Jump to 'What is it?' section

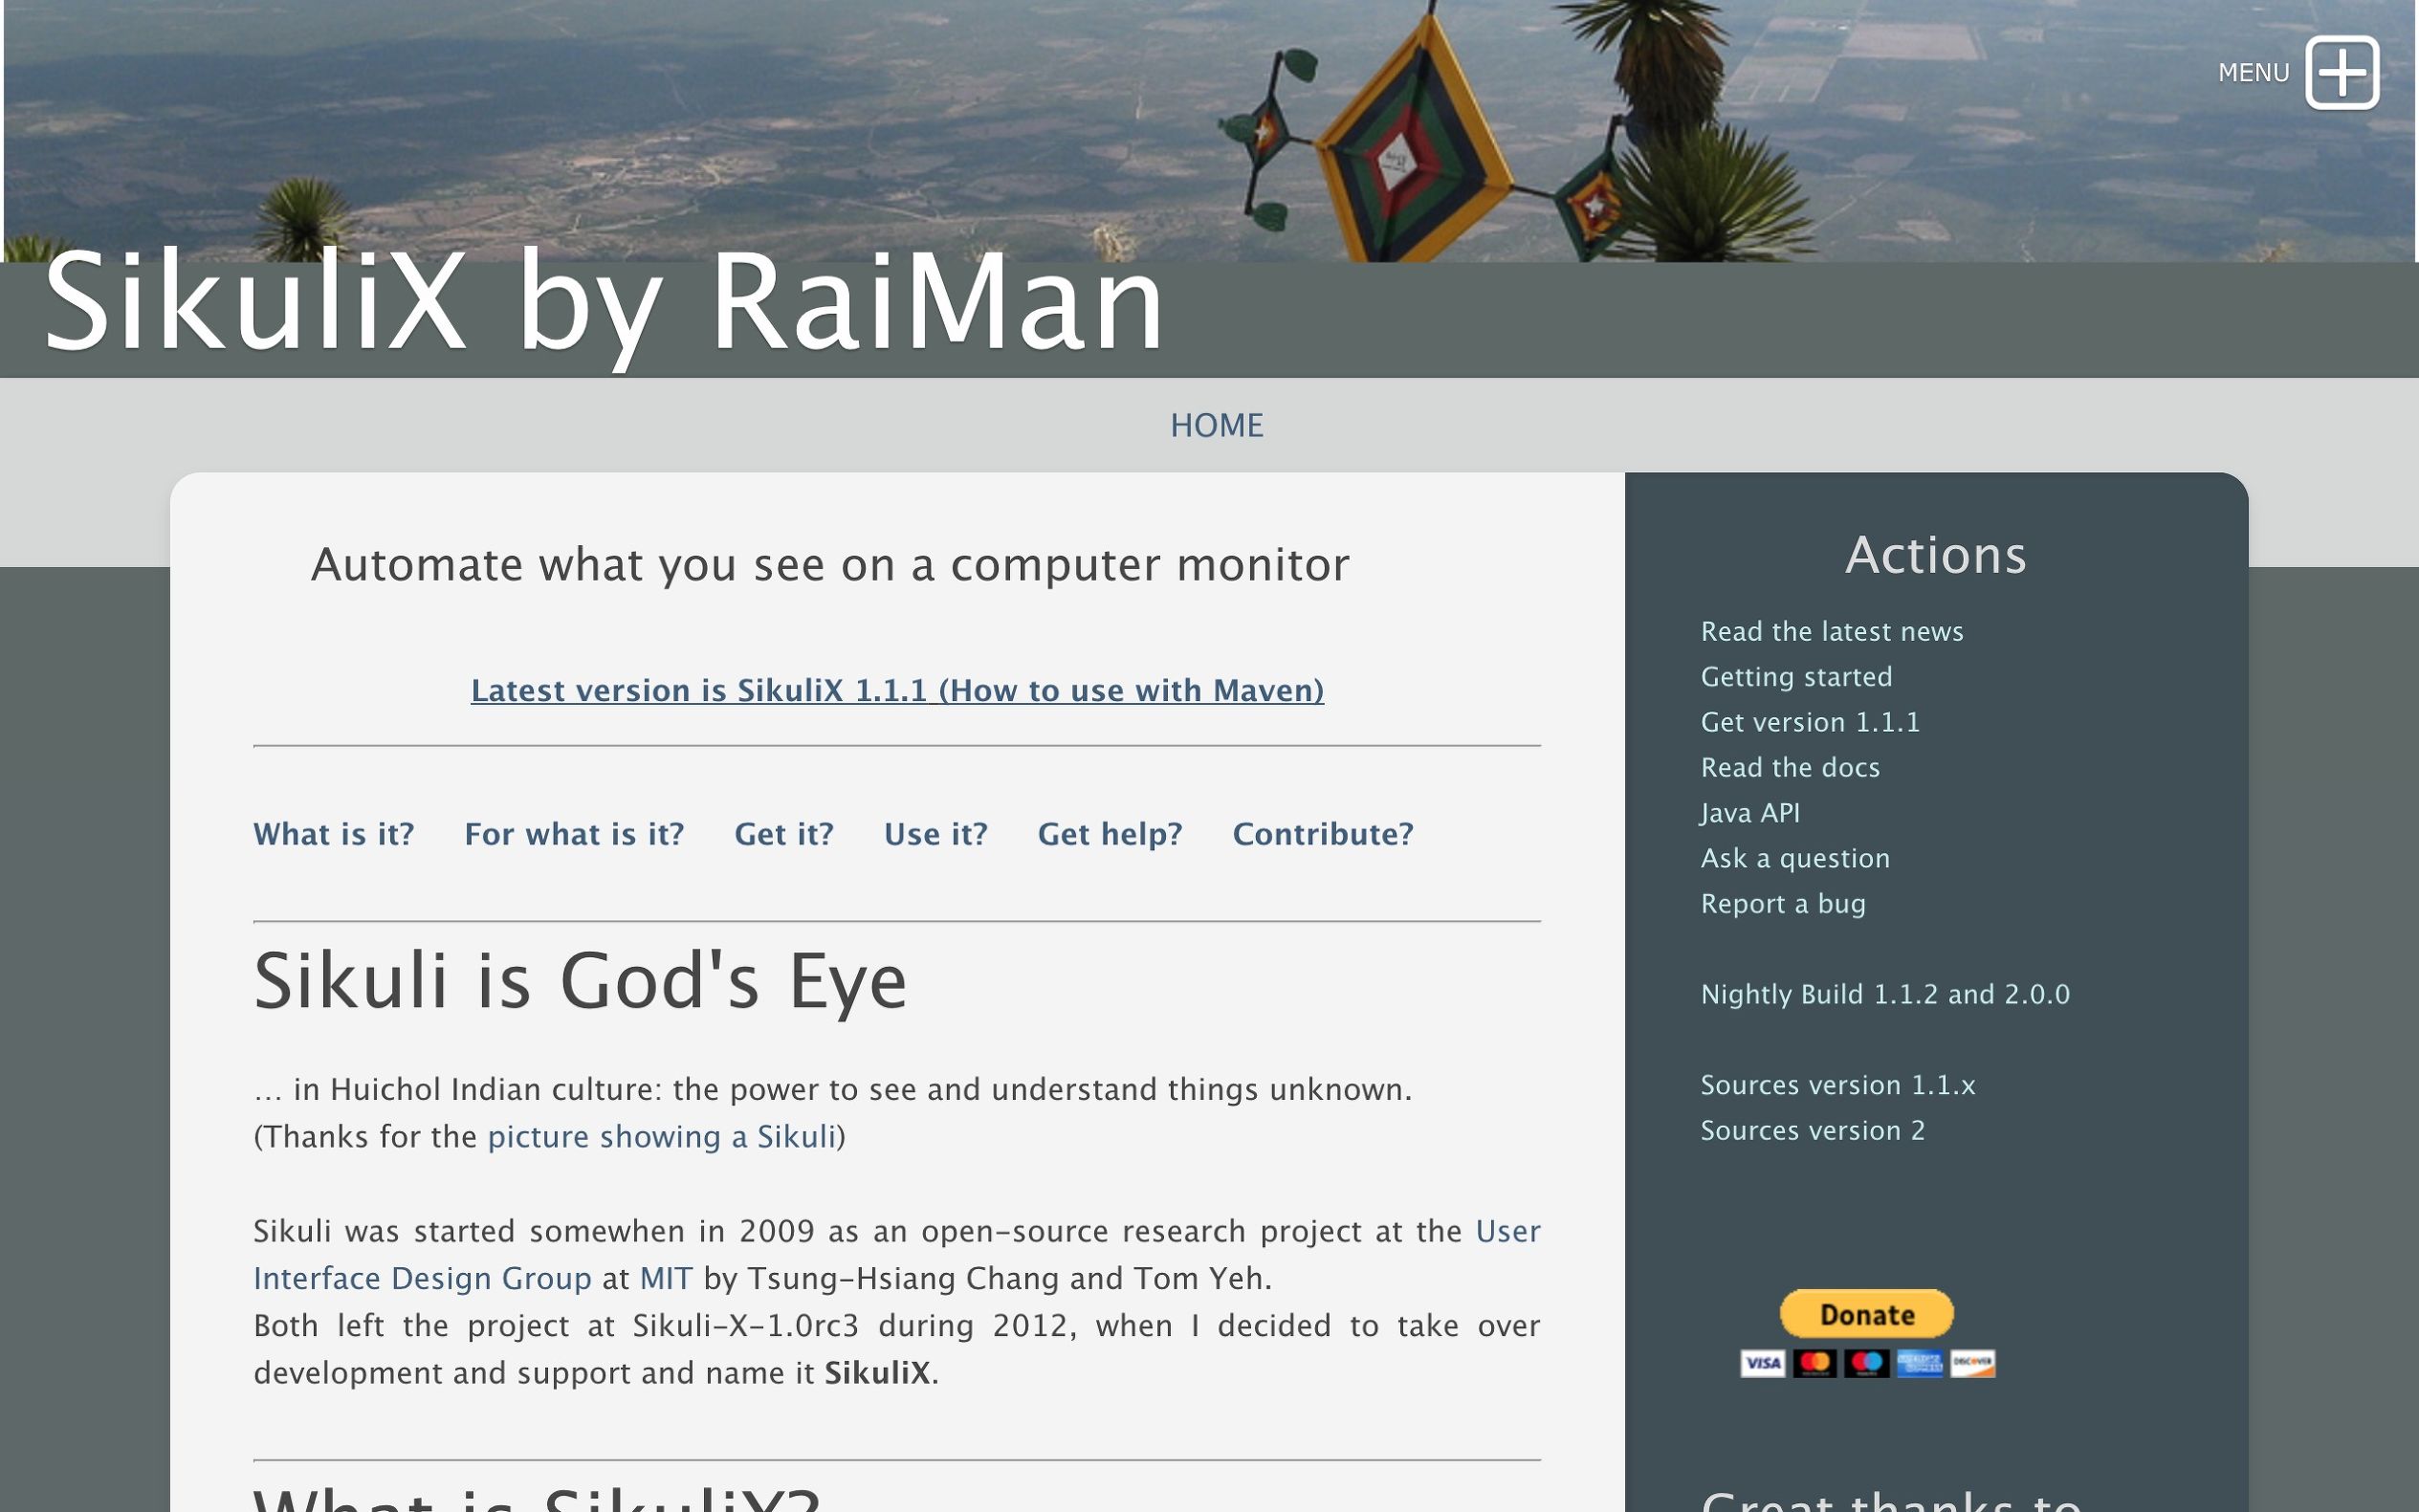click(x=333, y=834)
